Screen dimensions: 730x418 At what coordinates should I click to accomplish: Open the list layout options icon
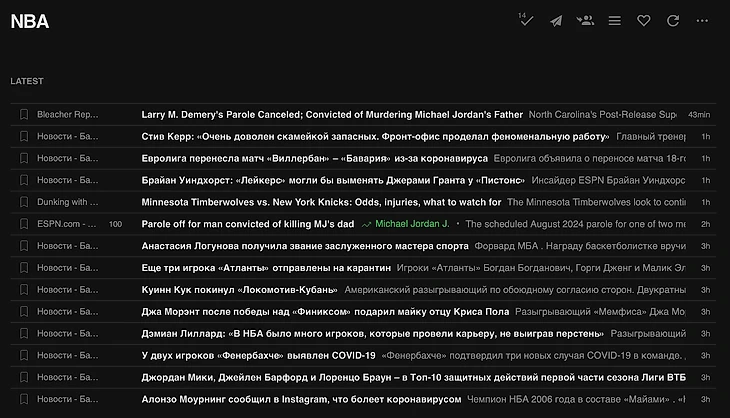tap(615, 21)
